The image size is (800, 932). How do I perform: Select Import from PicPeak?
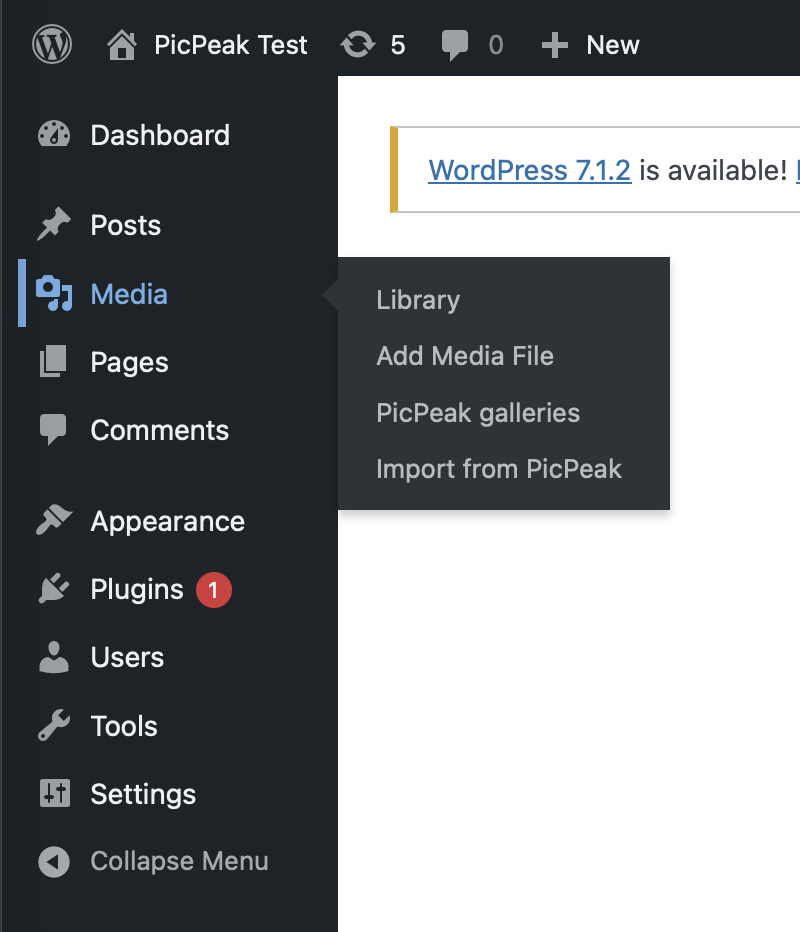(499, 470)
